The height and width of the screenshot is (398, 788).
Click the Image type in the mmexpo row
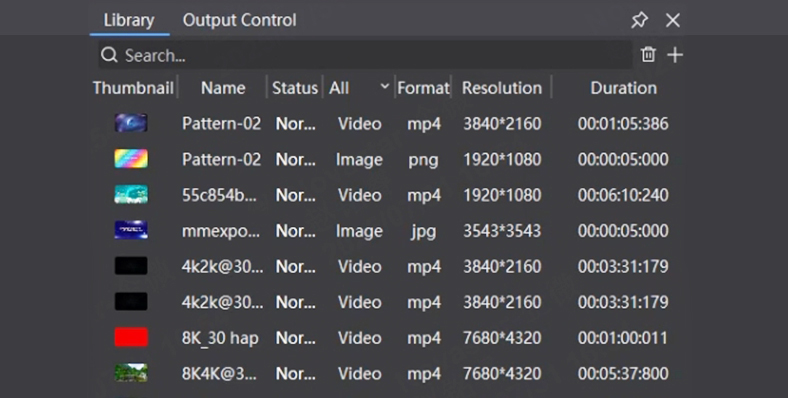(x=359, y=231)
